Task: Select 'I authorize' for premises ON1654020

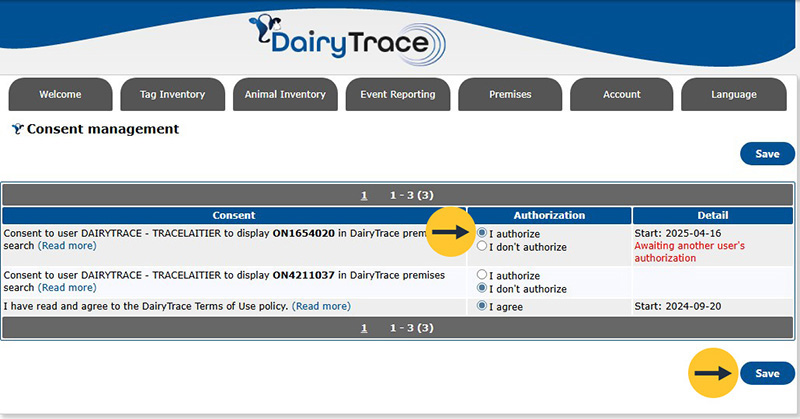Action: click(x=482, y=234)
